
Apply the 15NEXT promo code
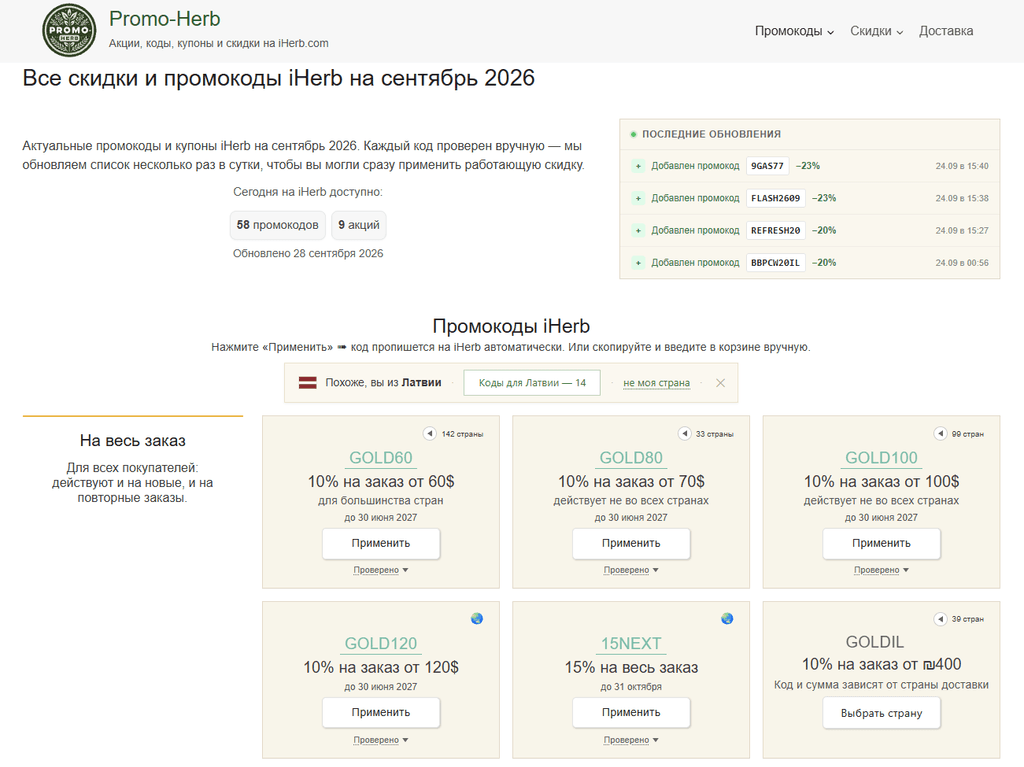[631, 713]
